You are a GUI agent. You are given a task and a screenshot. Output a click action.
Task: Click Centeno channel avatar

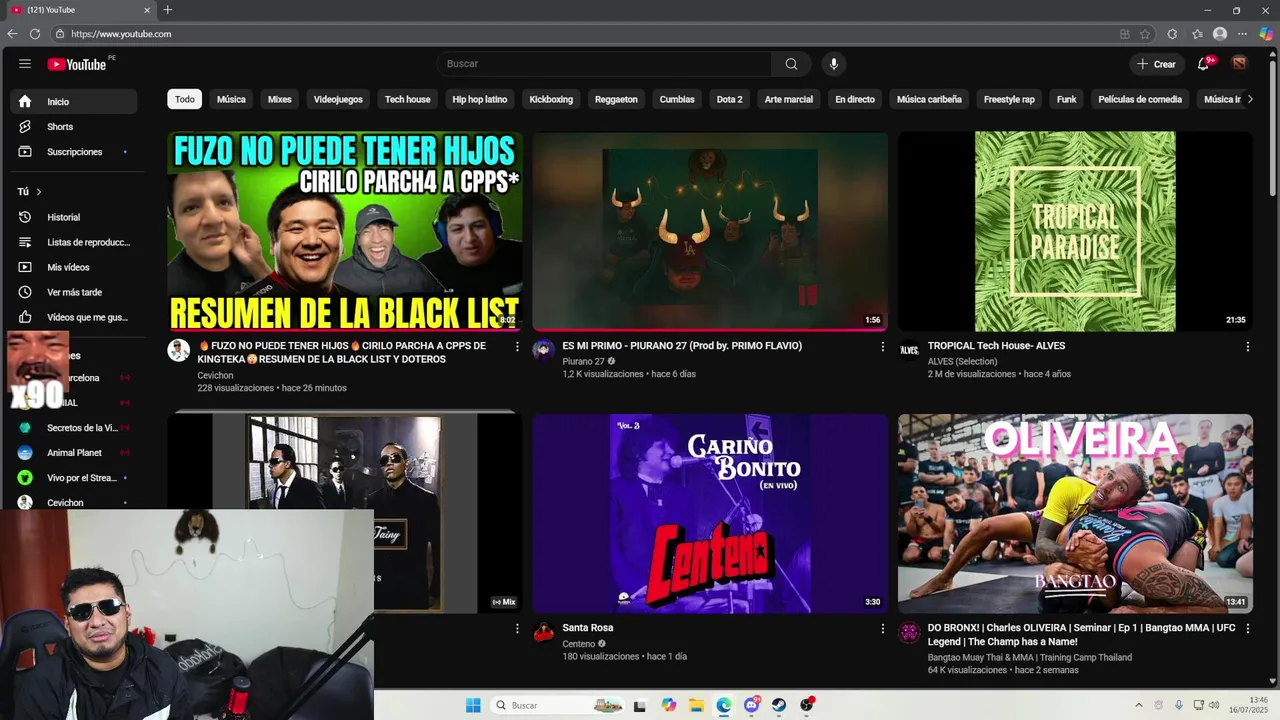(x=544, y=632)
